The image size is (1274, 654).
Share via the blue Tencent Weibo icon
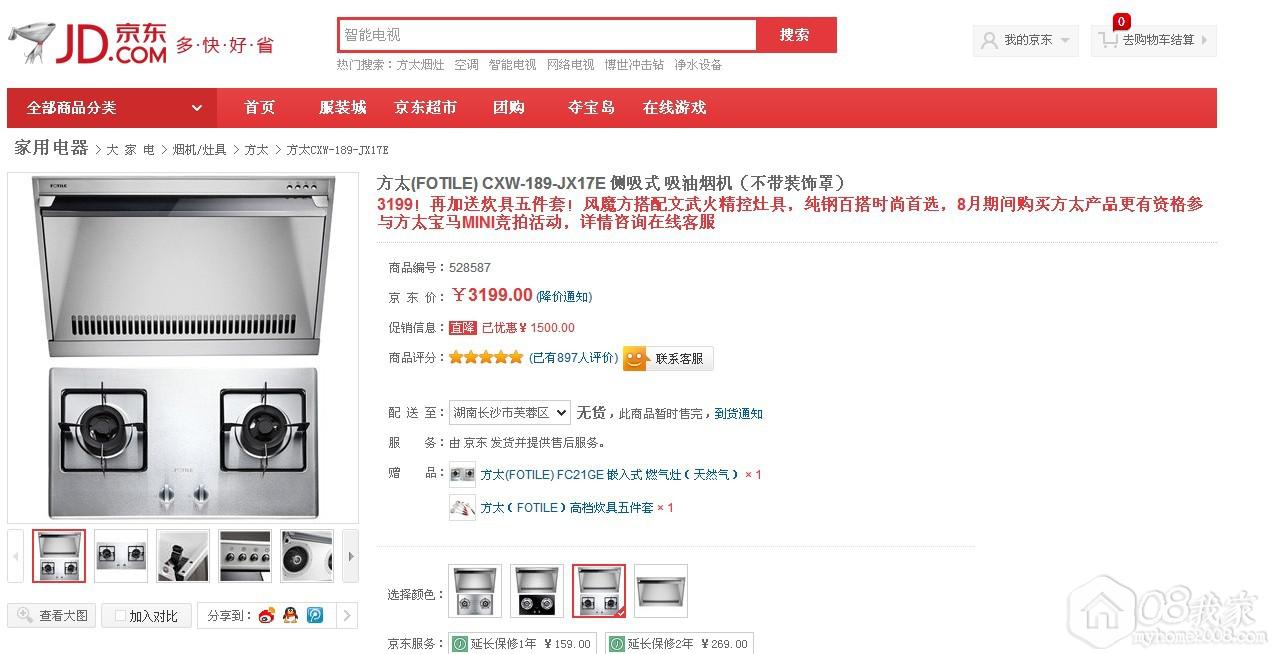[x=315, y=615]
